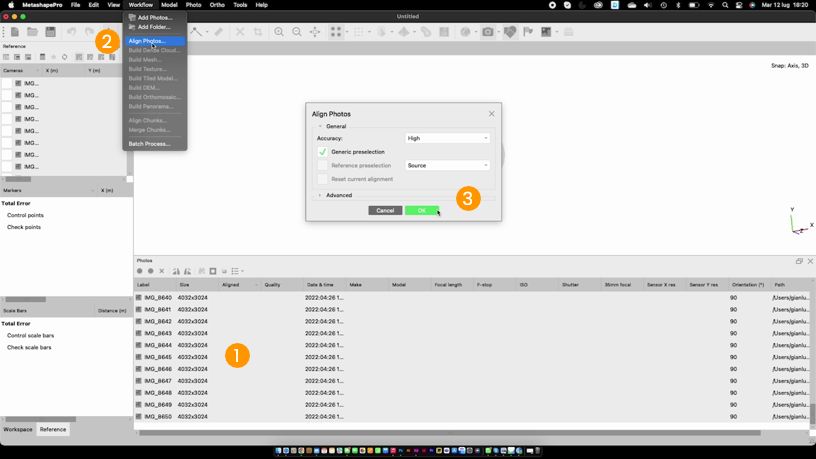Click the zoom out magnifier icon
This screenshot has height=459, width=816.
pyautogui.click(x=297, y=32)
